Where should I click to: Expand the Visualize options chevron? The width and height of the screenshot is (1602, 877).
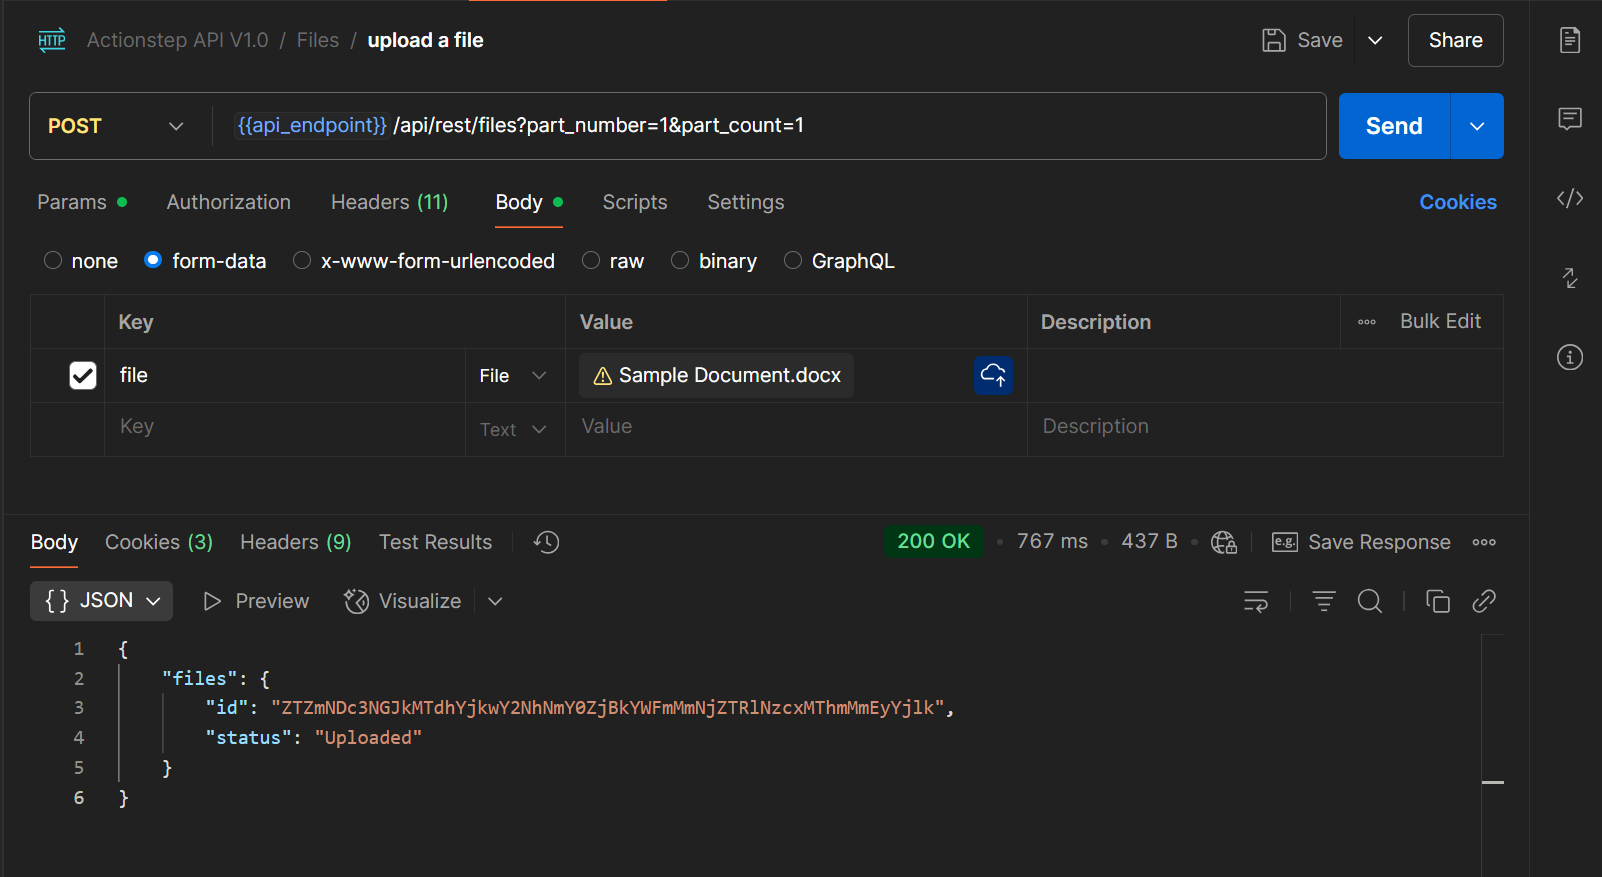[495, 601]
